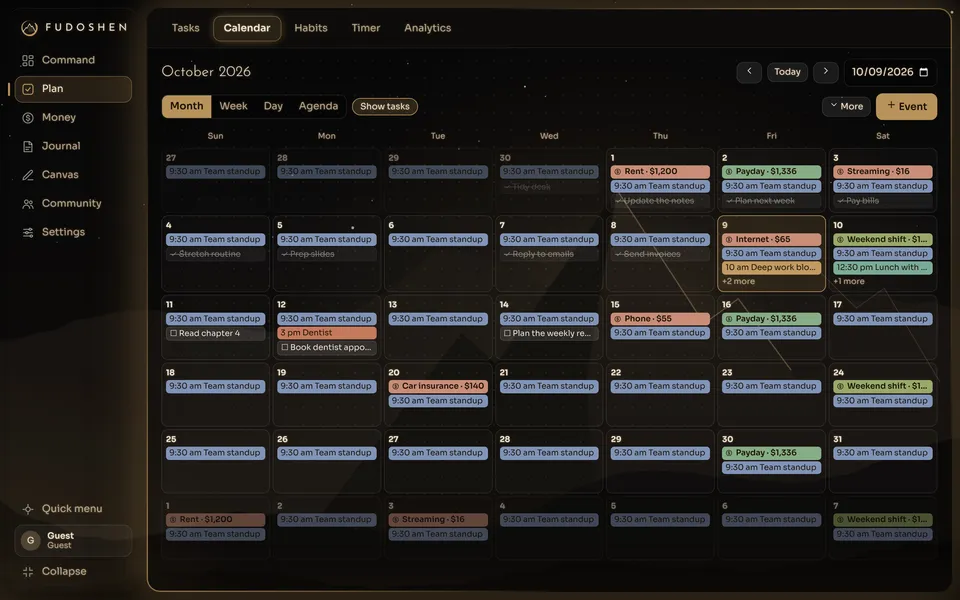This screenshot has height=600, width=960.
Task: Click the Today button
Action: click(787, 72)
